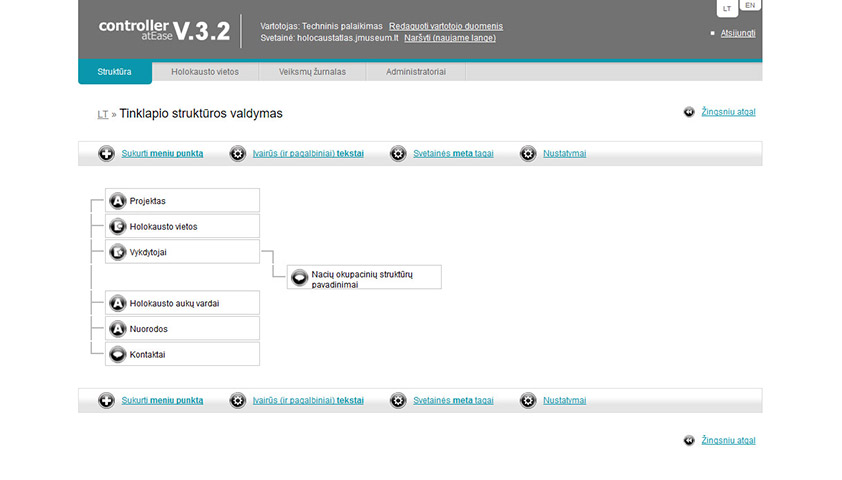Screen dimensions: 842x480
Task: Click the gear icon beside top Įvairūs tekstai
Action: (237, 154)
